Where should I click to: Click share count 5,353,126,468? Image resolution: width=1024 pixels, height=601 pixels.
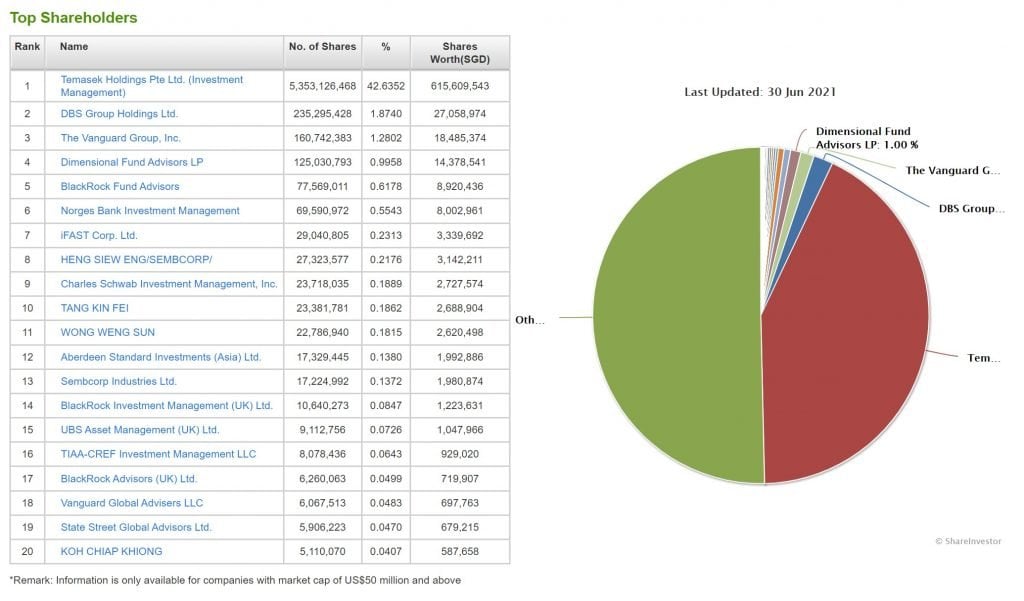[x=323, y=86]
